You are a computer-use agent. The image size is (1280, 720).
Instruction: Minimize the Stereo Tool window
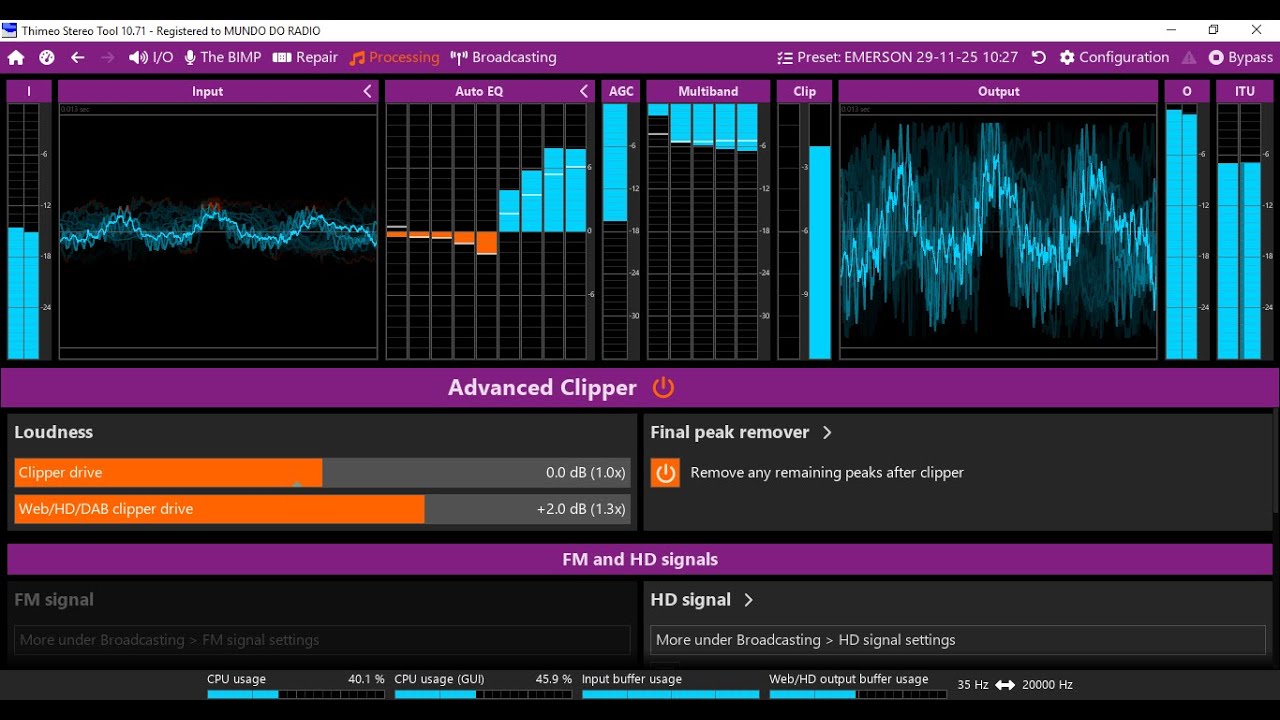pyautogui.click(x=1171, y=30)
